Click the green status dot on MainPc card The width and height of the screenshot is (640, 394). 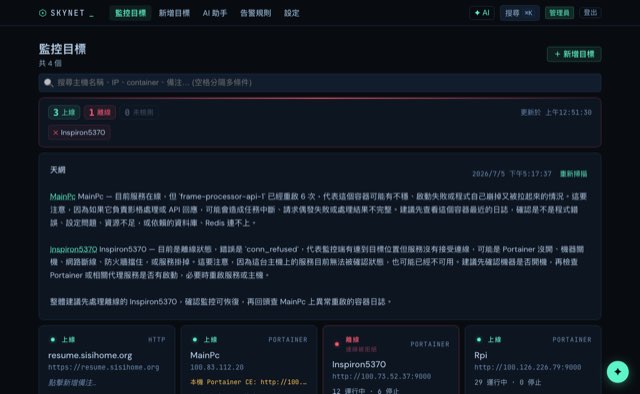[x=195, y=339]
